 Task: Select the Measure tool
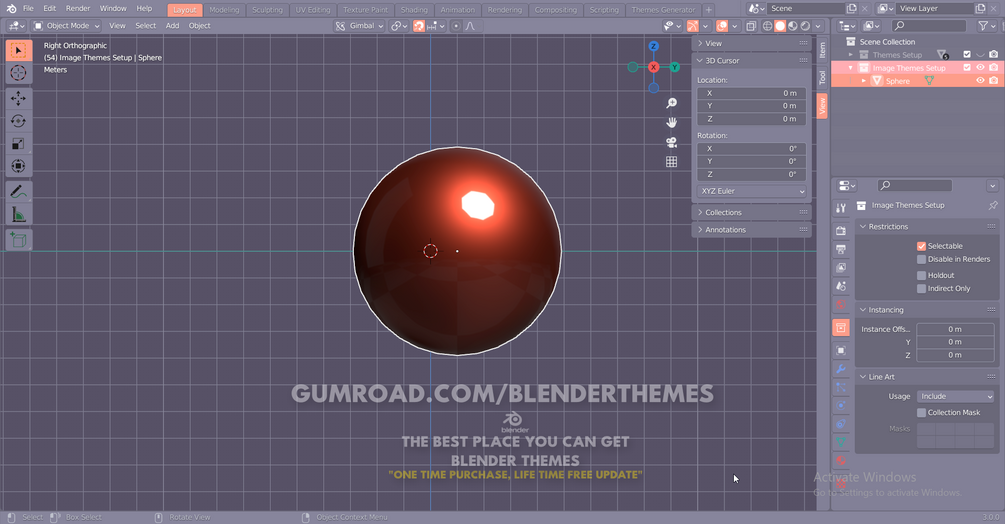coord(18,215)
